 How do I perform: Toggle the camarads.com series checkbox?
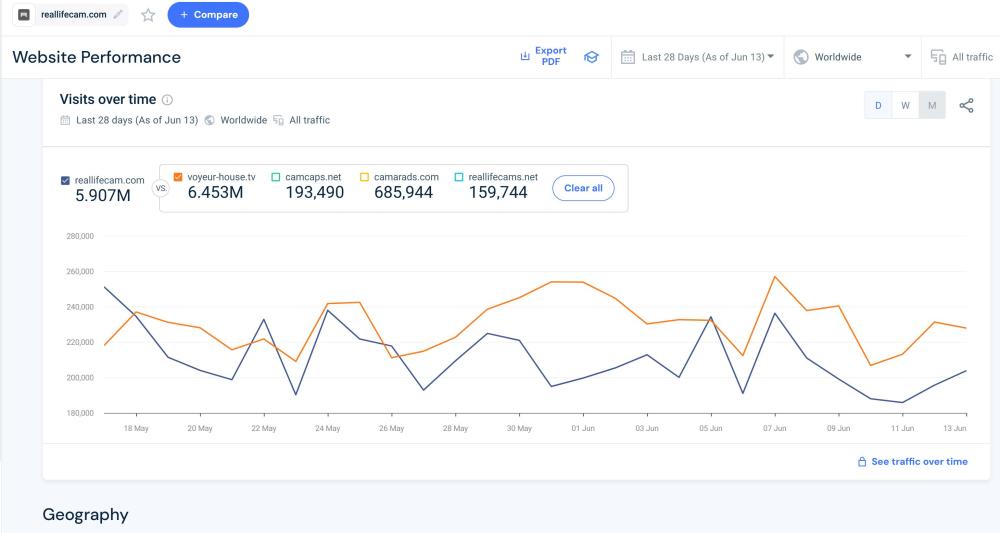click(x=365, y=177)
